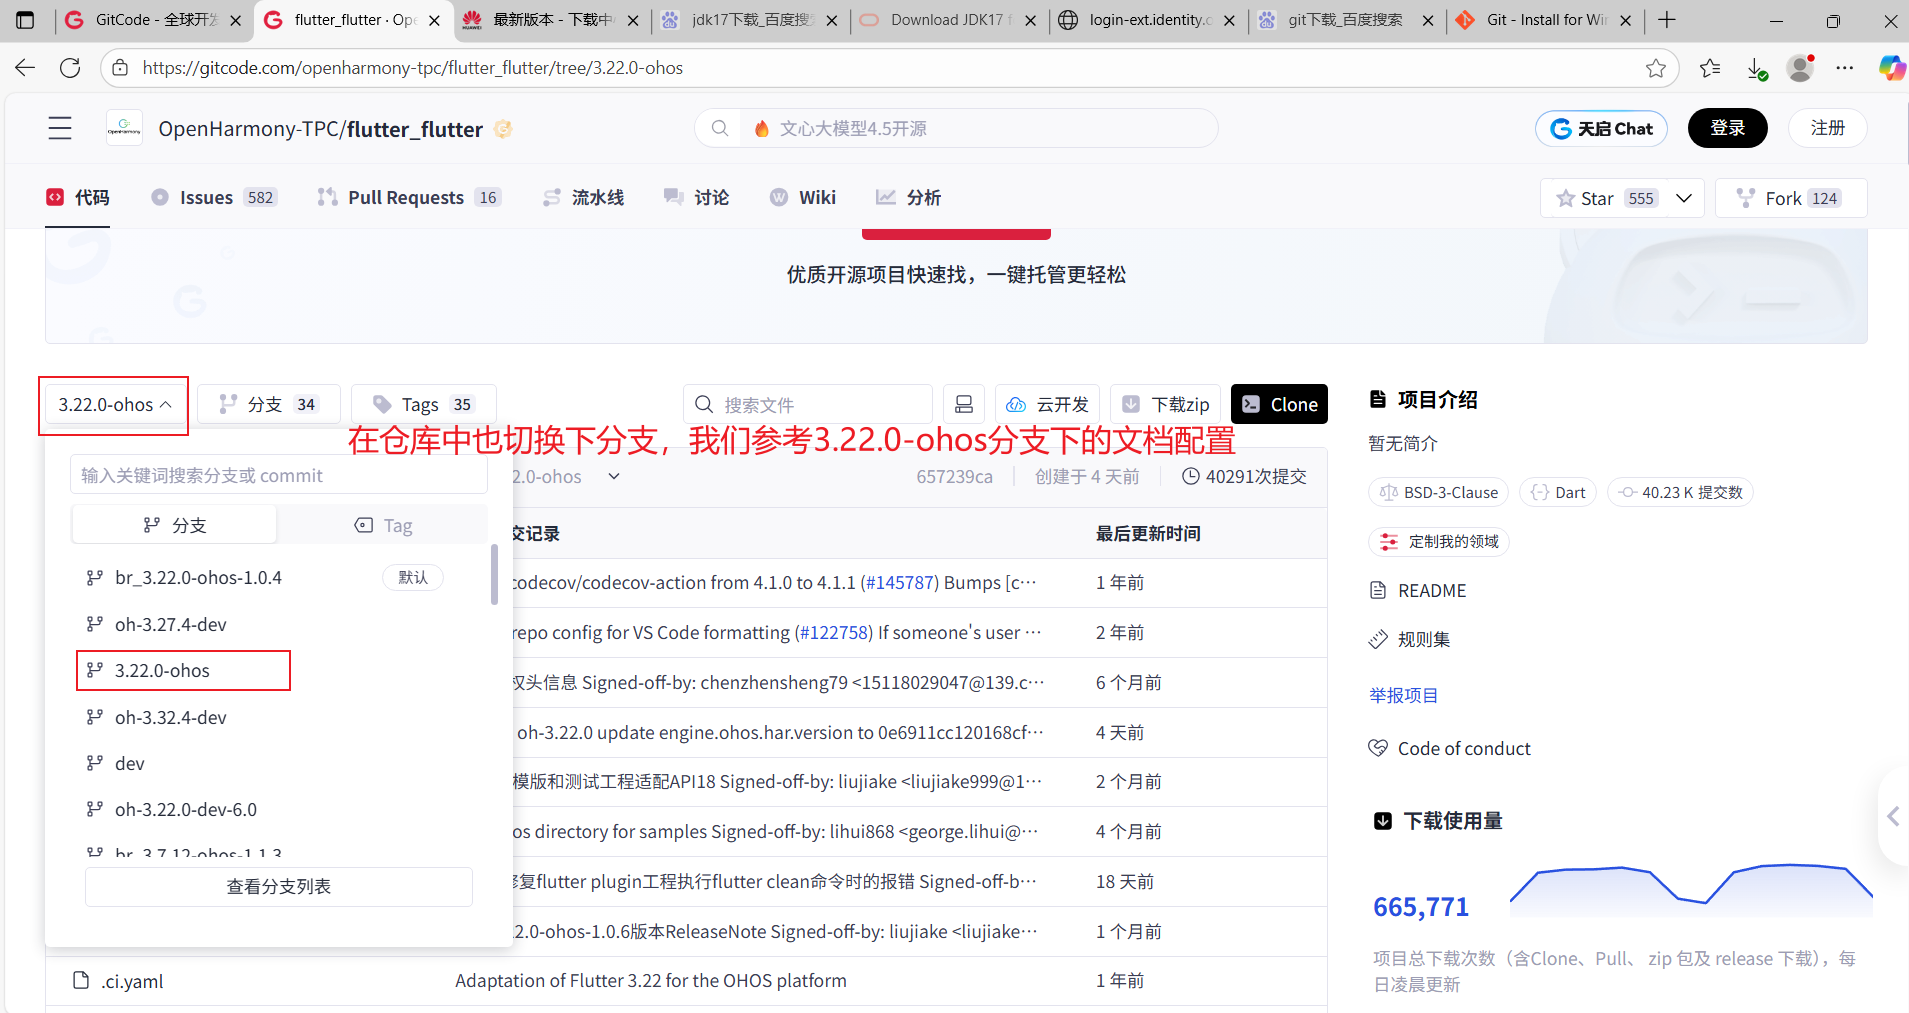
Task: Click the OpenHarmony-TPC organization logo
Action: [x=124, y=128]
